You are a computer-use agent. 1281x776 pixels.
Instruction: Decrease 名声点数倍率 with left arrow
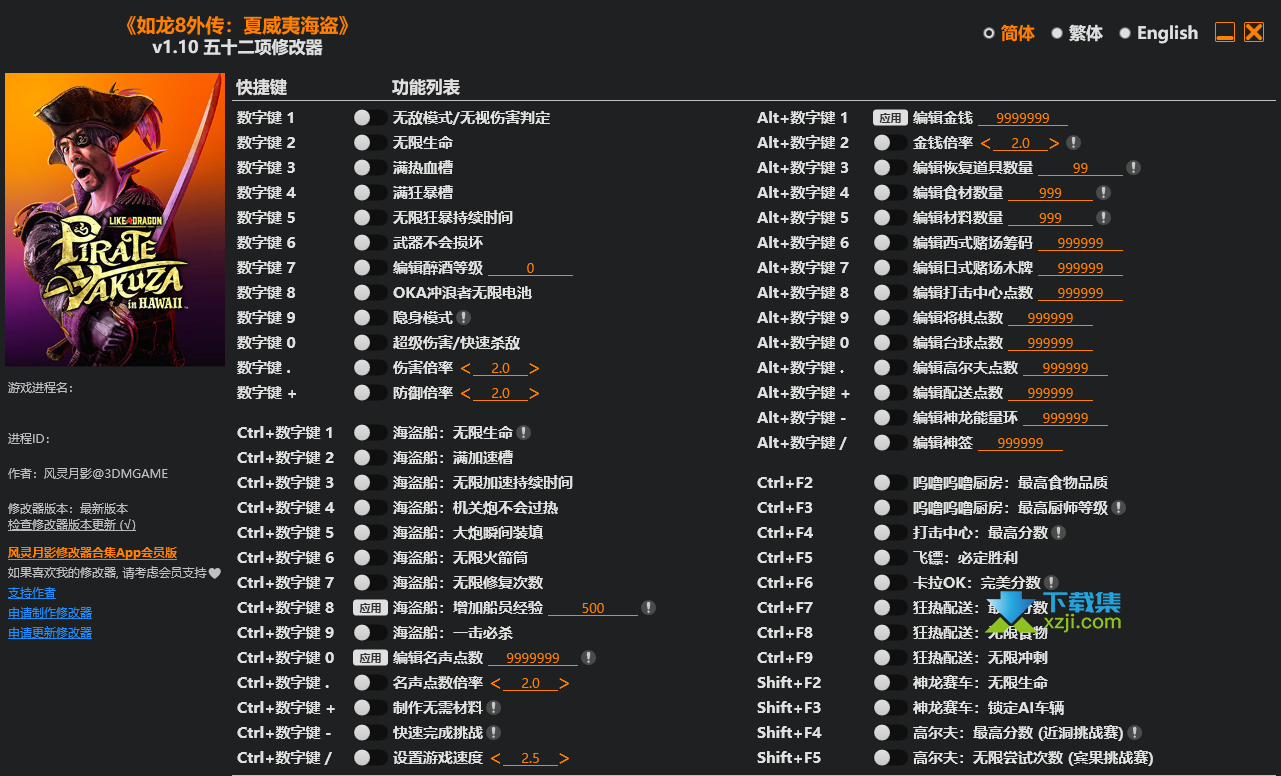tap(496, 683)
